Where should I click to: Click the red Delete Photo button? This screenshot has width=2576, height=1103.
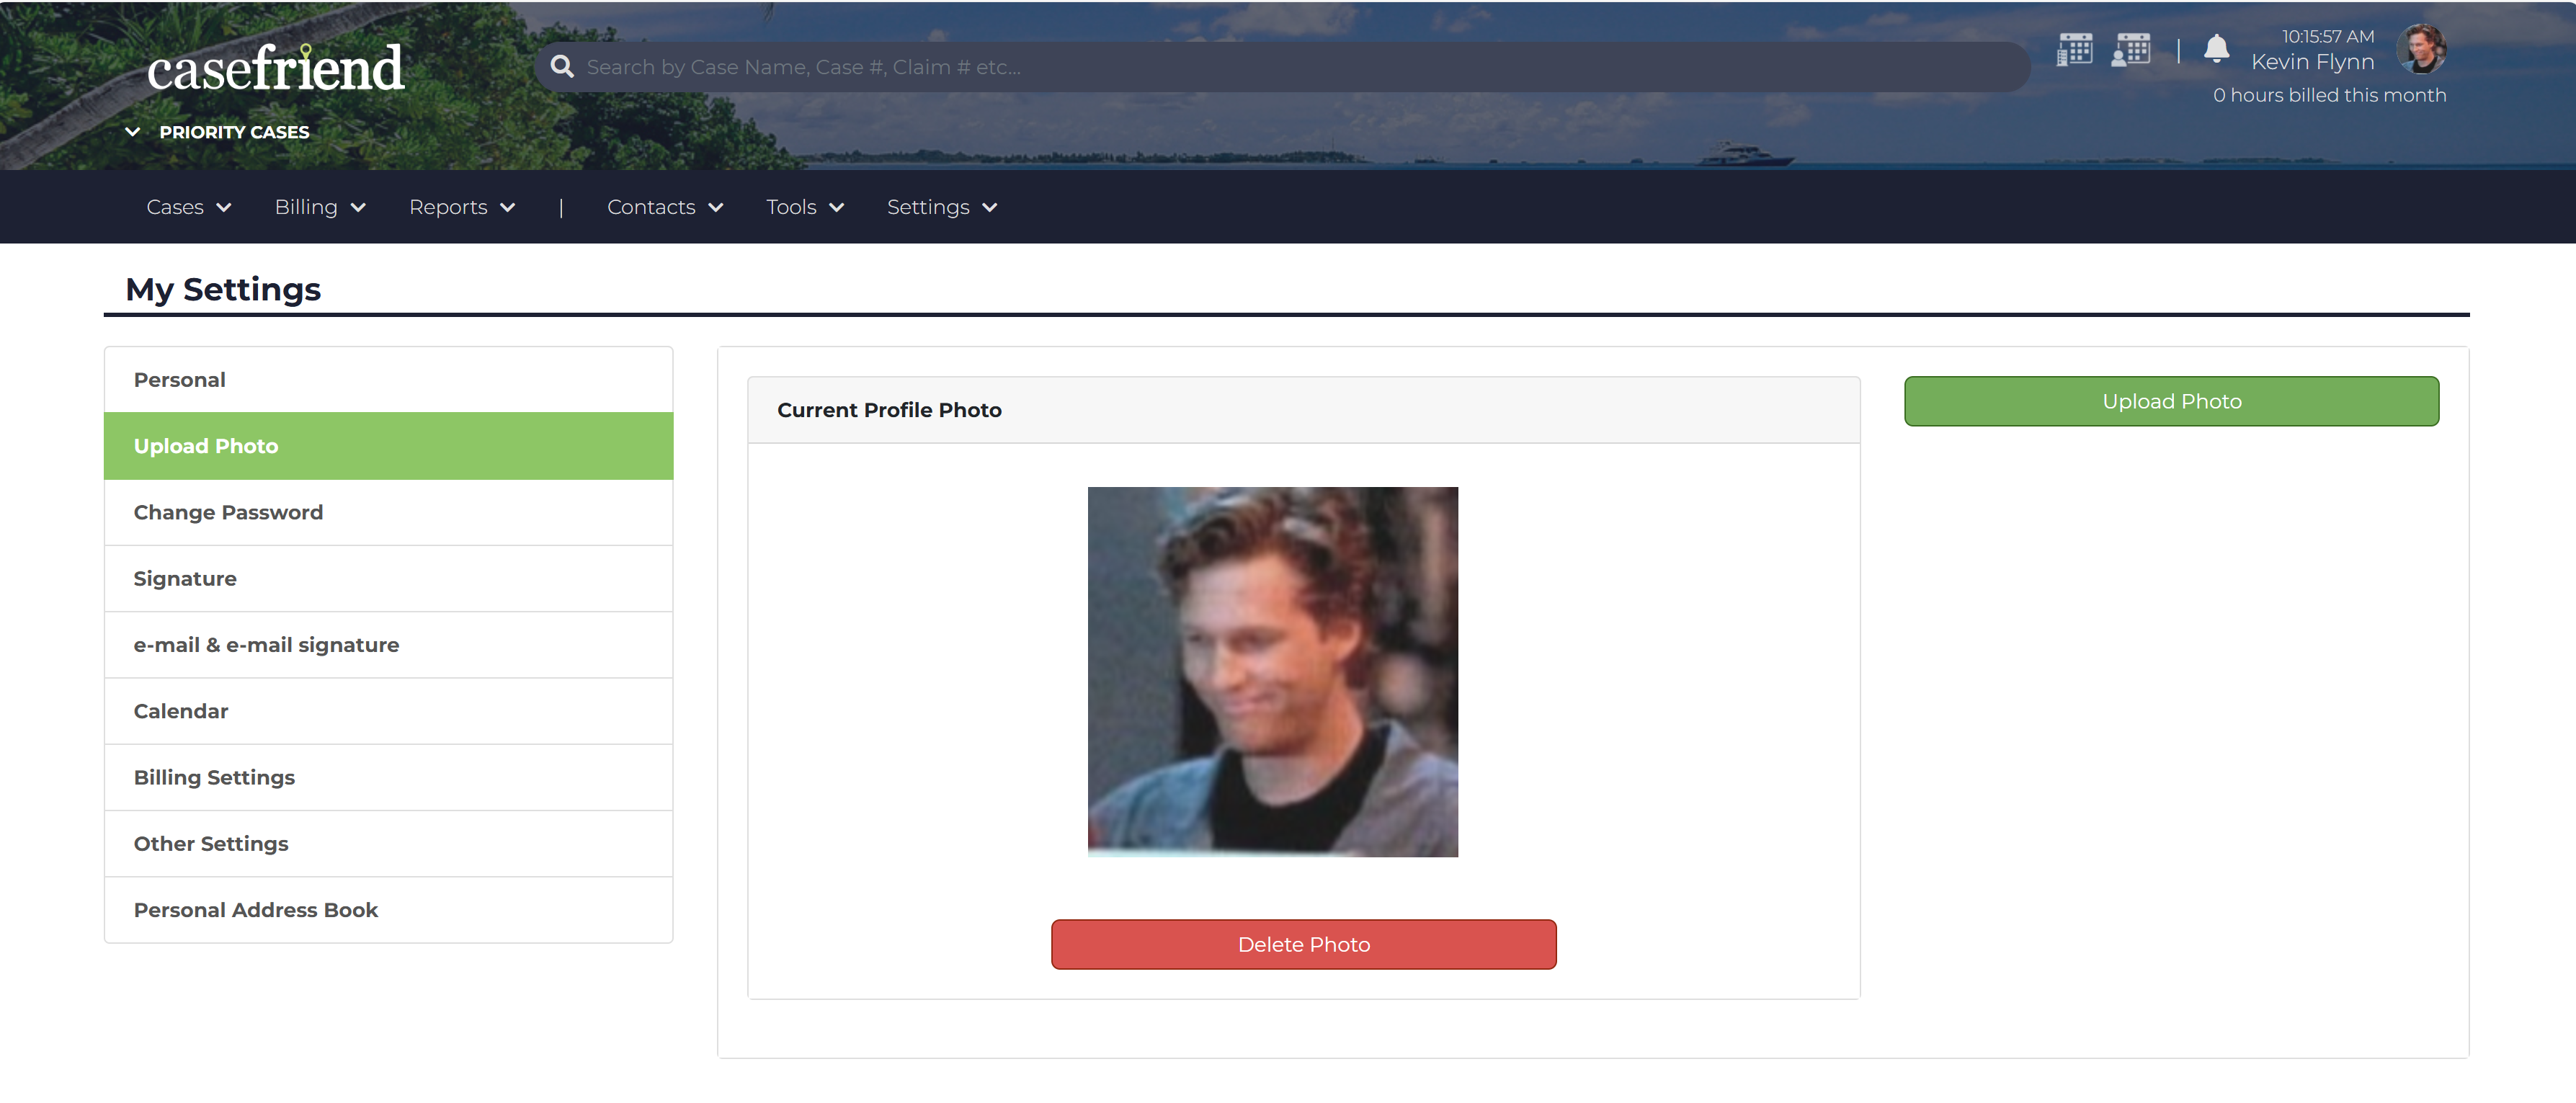pyautogui.click(x=1303, y=944)
